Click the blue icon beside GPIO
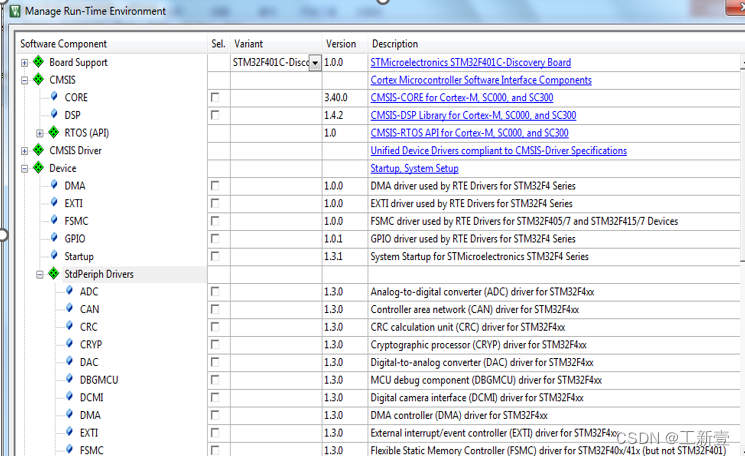The image size is (745, 456). pyautogui.click(x=54, y=238)
